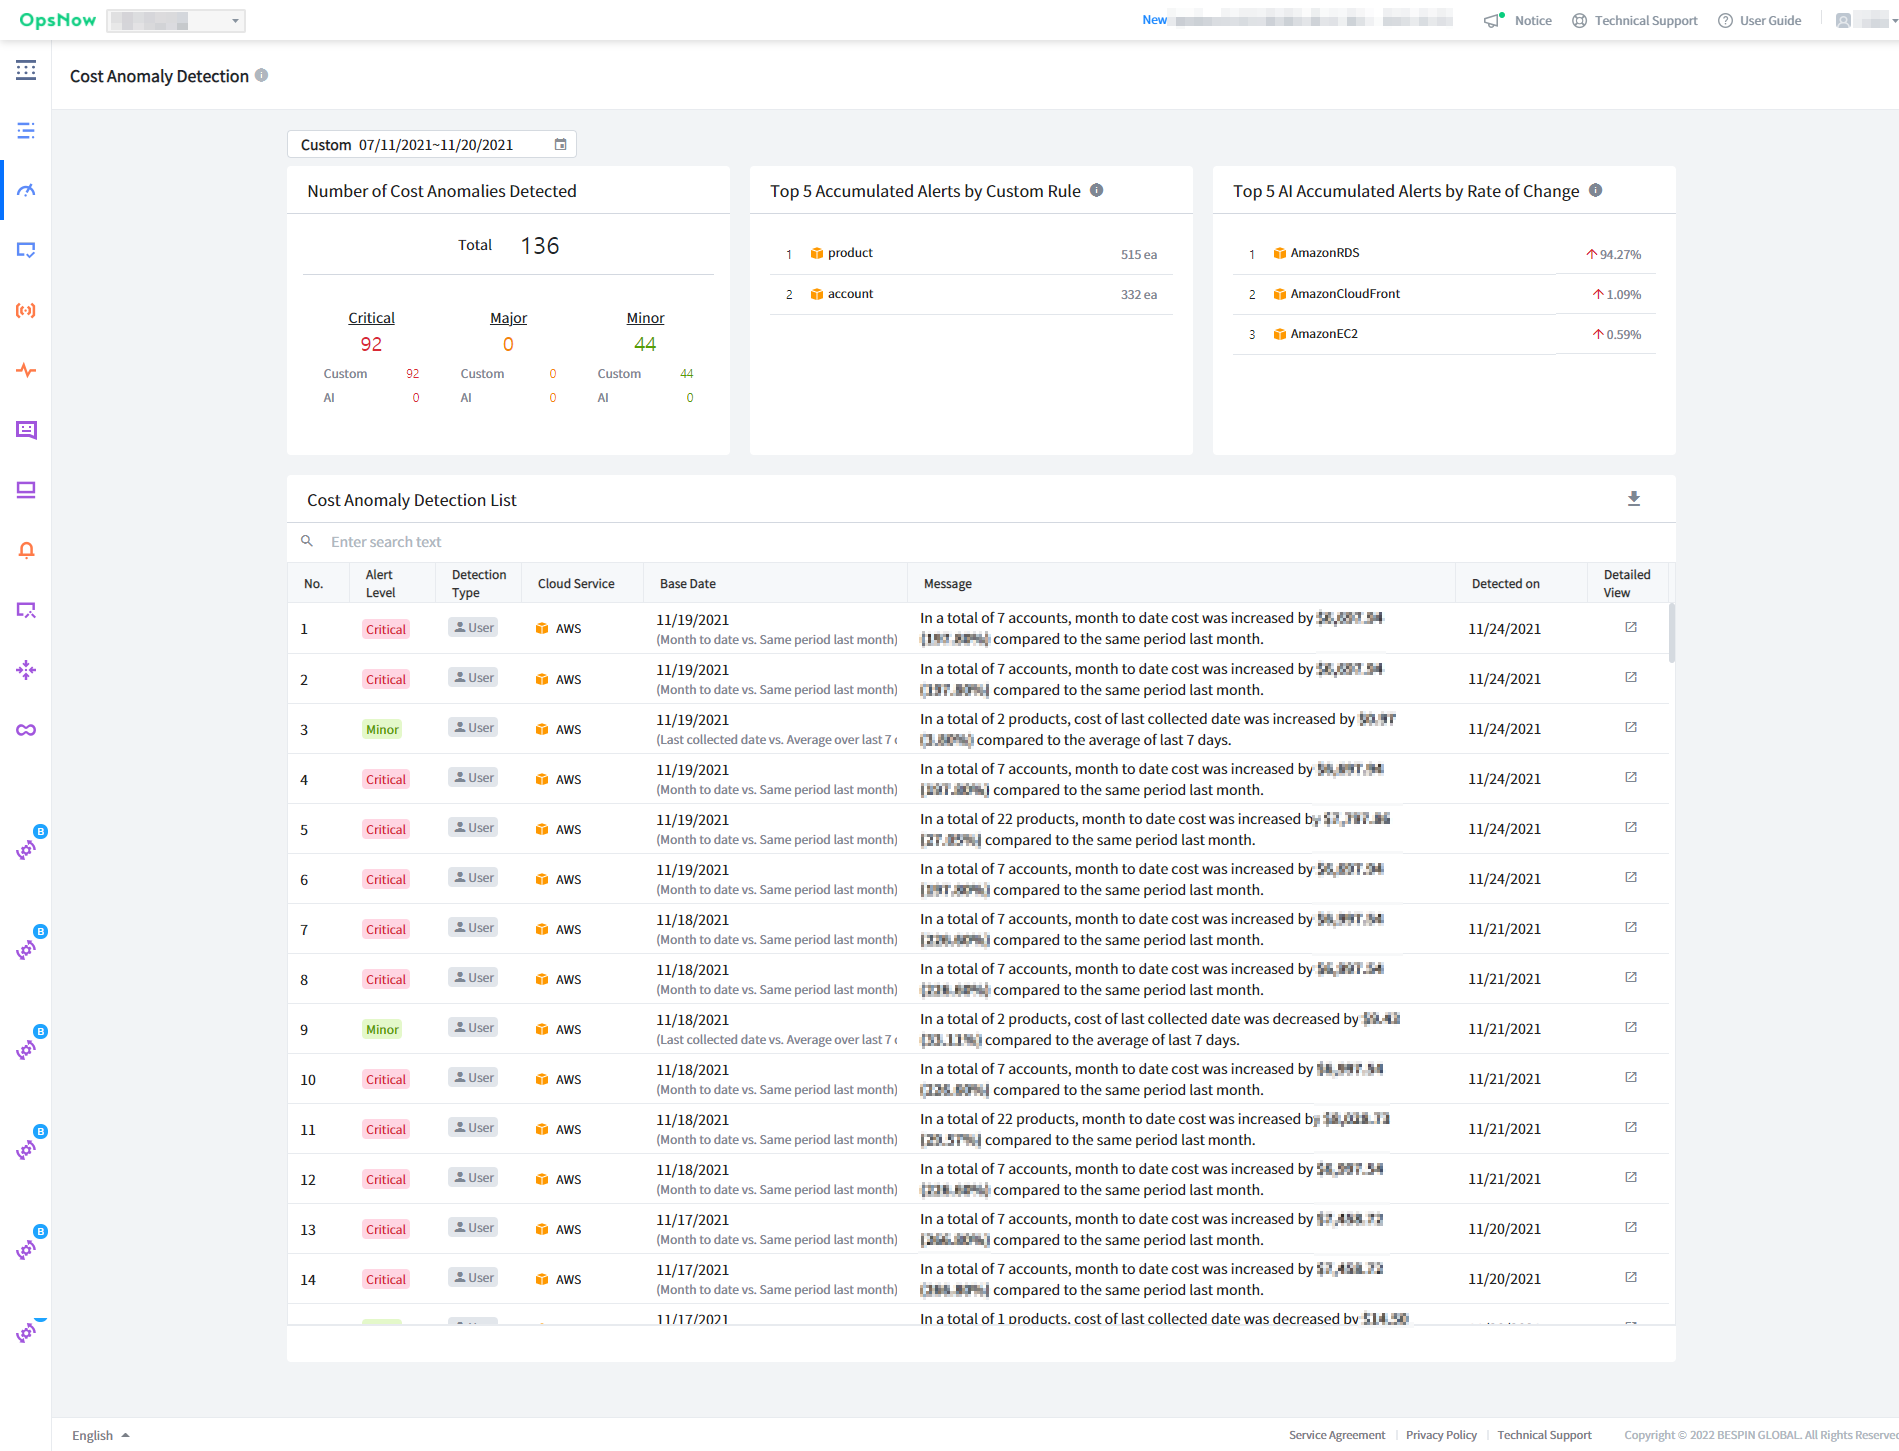Screen dimensions: 1899x1451
Task: Click the anomaly list vertical scrollbar
Action: click(x=1671, y=633)
